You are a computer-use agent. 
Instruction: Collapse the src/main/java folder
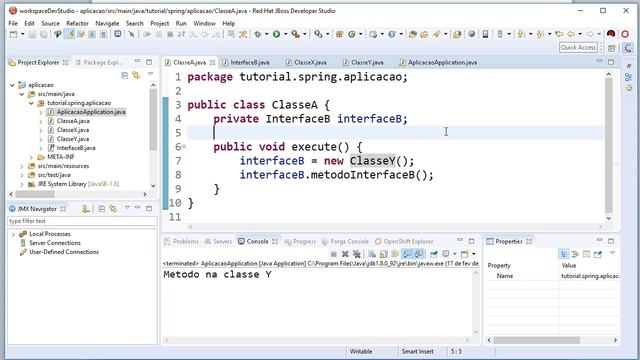22,94
